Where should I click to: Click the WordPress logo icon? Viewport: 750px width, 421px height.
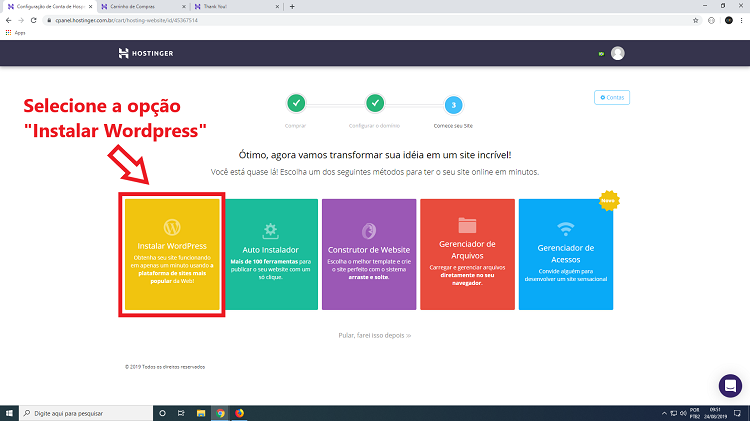(x=172, y=227)
